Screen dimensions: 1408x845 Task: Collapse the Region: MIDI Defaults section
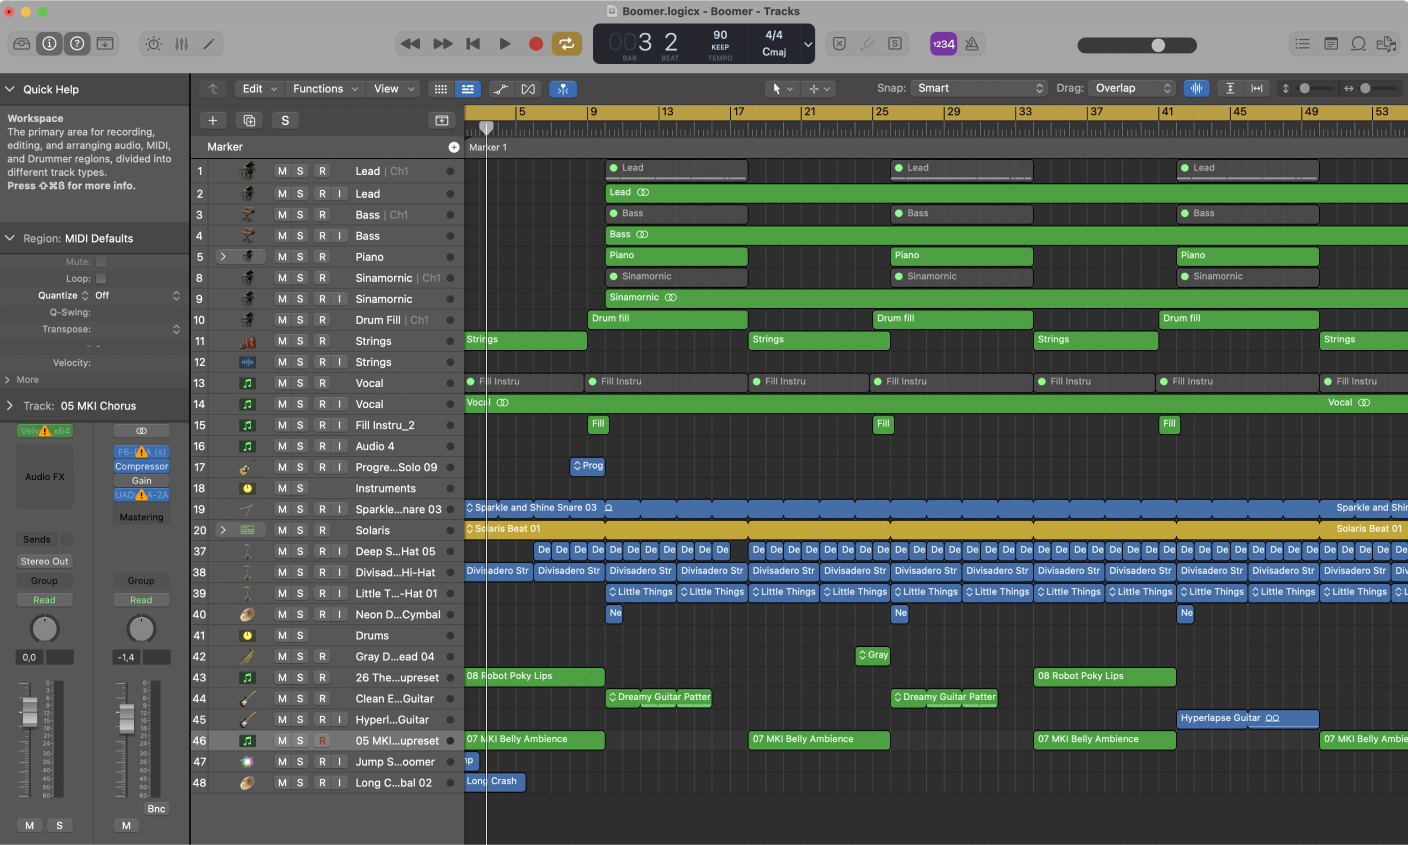coord(9,238)
